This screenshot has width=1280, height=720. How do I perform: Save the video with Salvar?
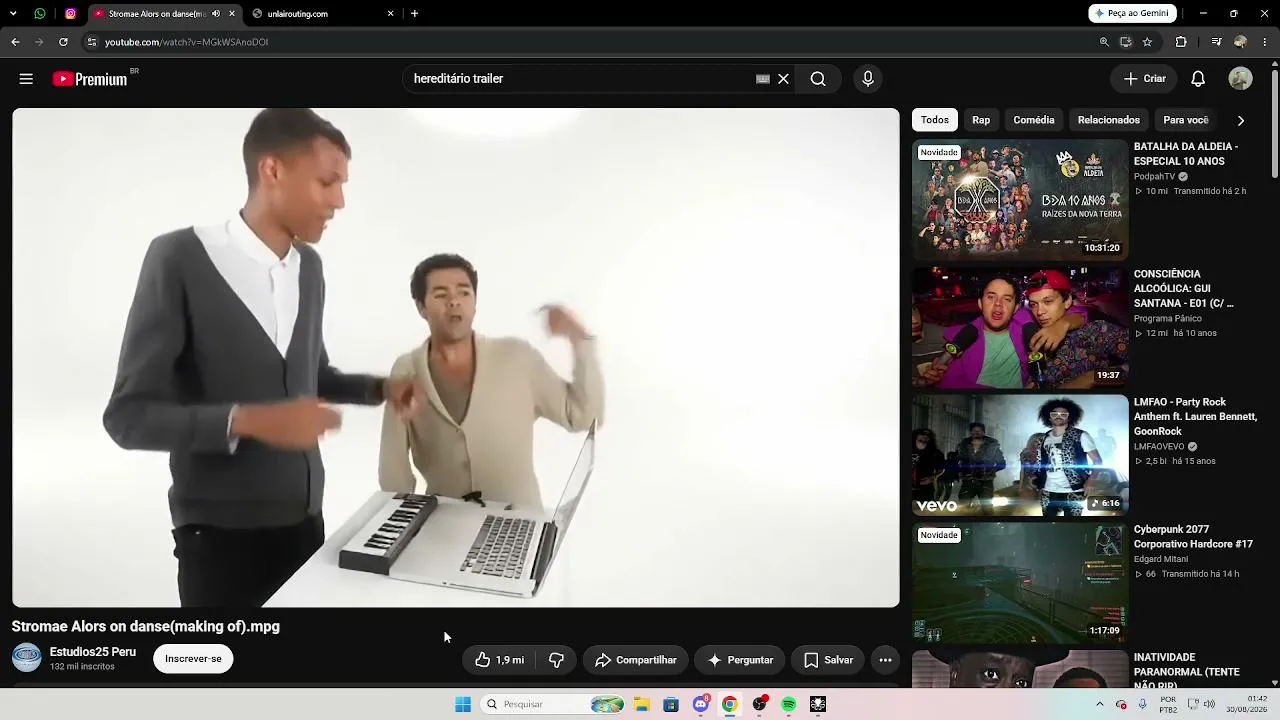click(x=828, y=660)
